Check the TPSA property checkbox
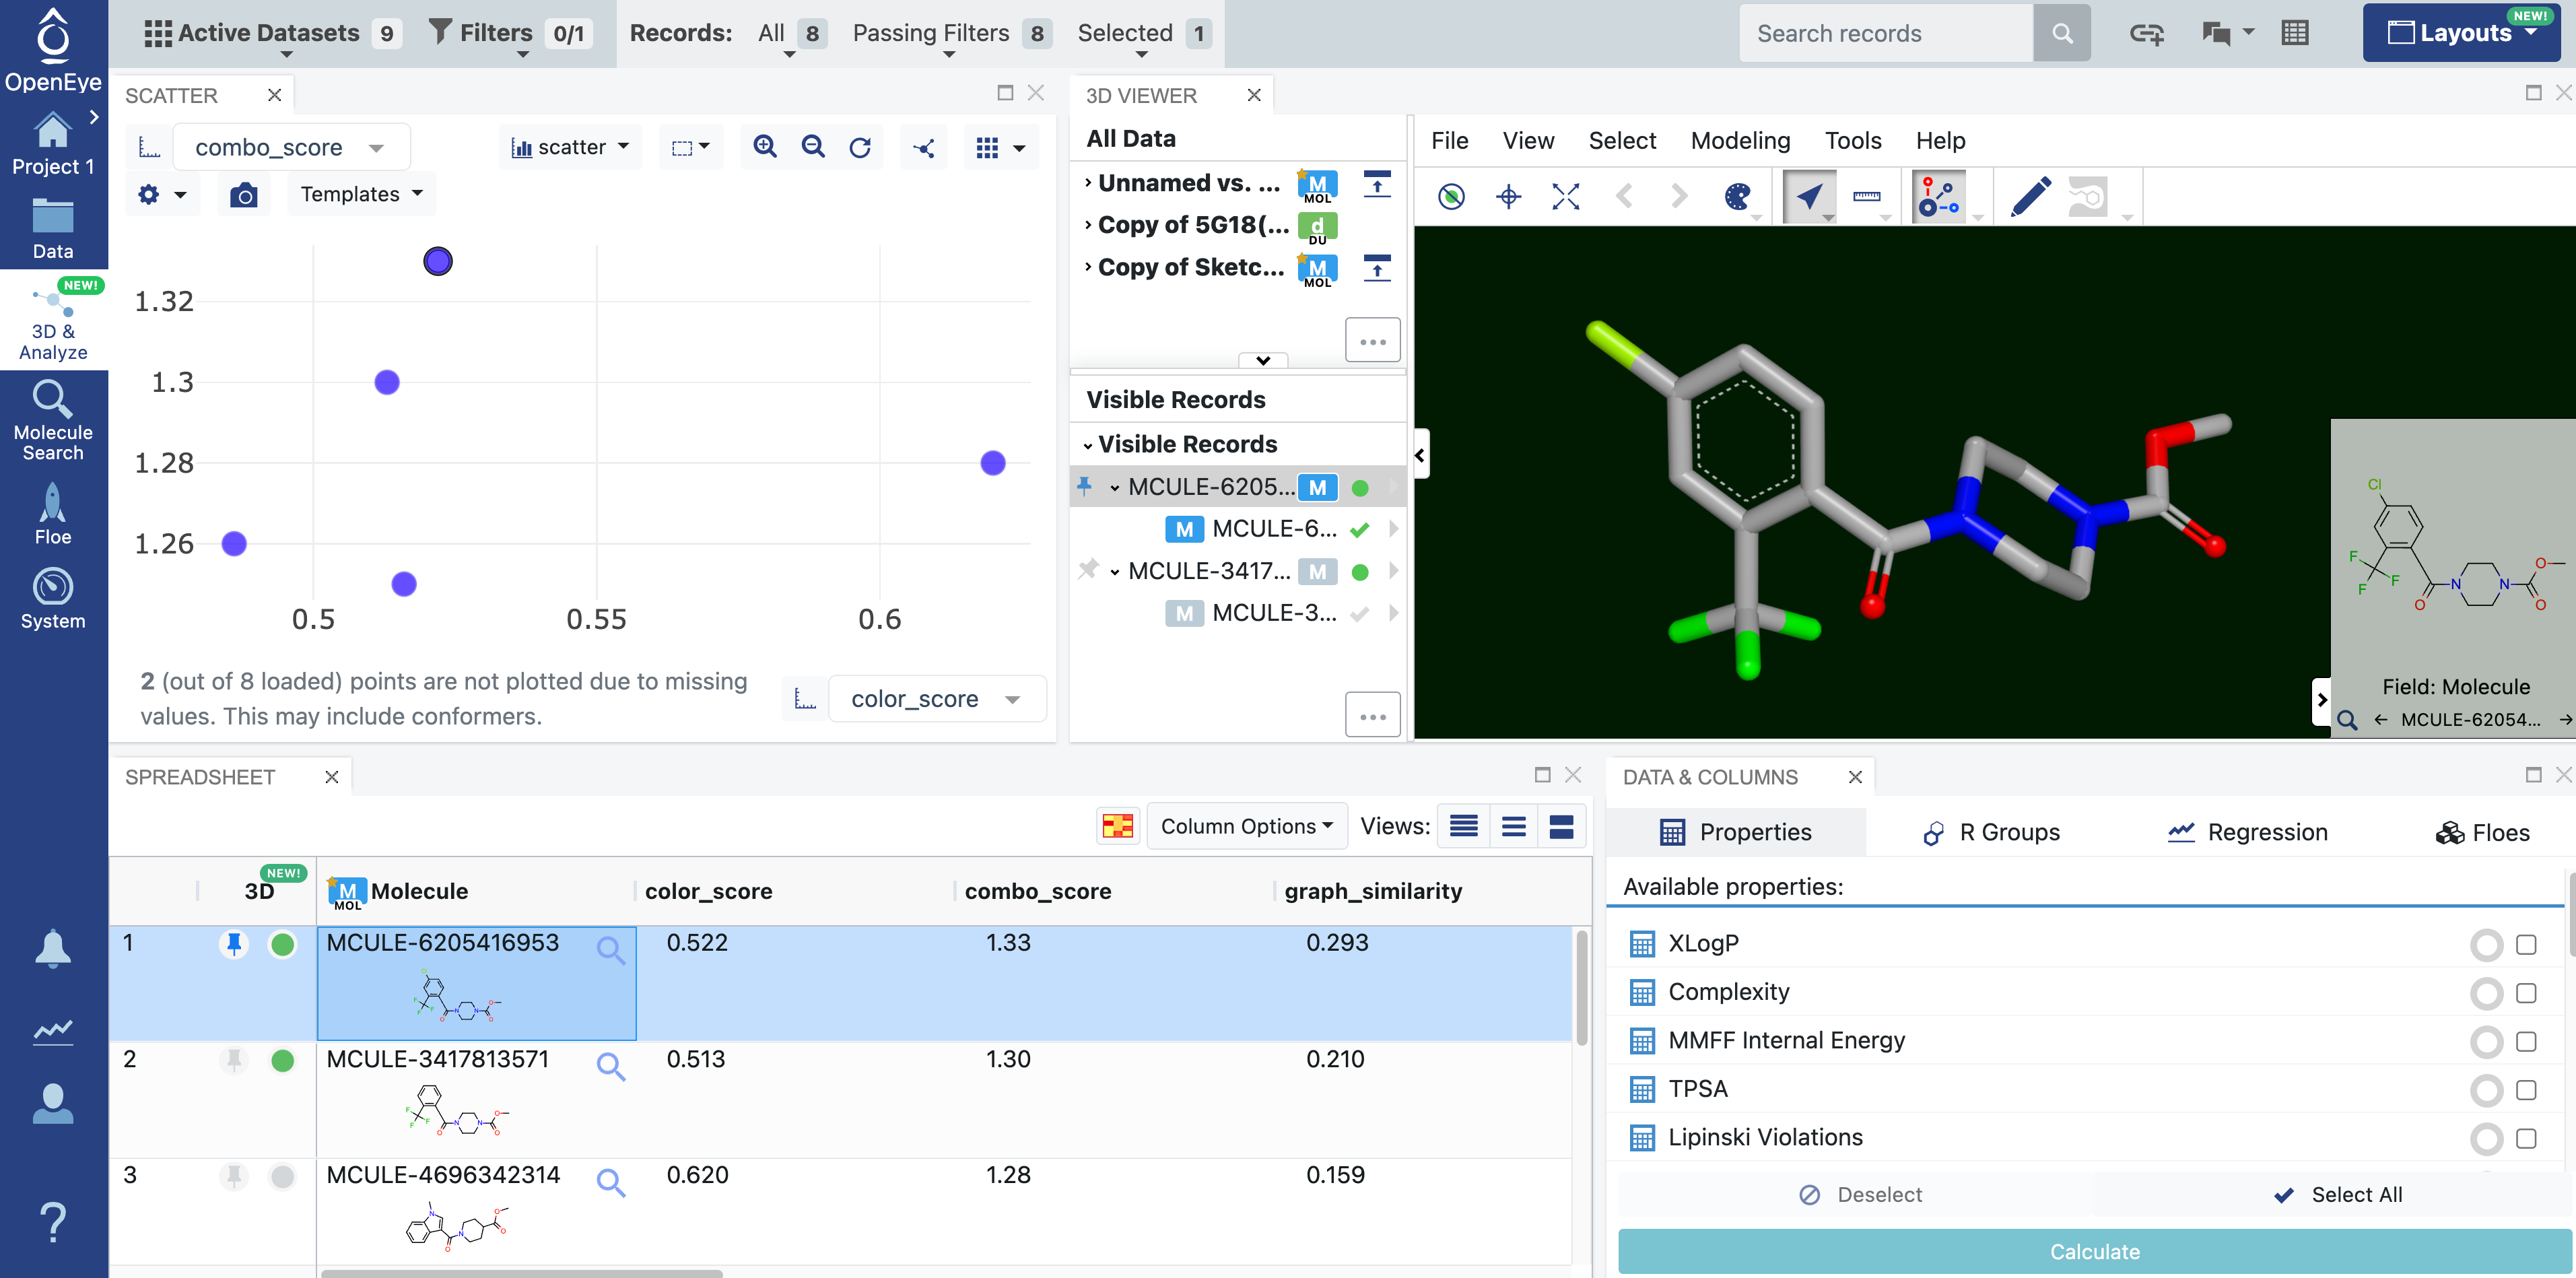This screenshot has height=1278, width=2576. 2526,1090
